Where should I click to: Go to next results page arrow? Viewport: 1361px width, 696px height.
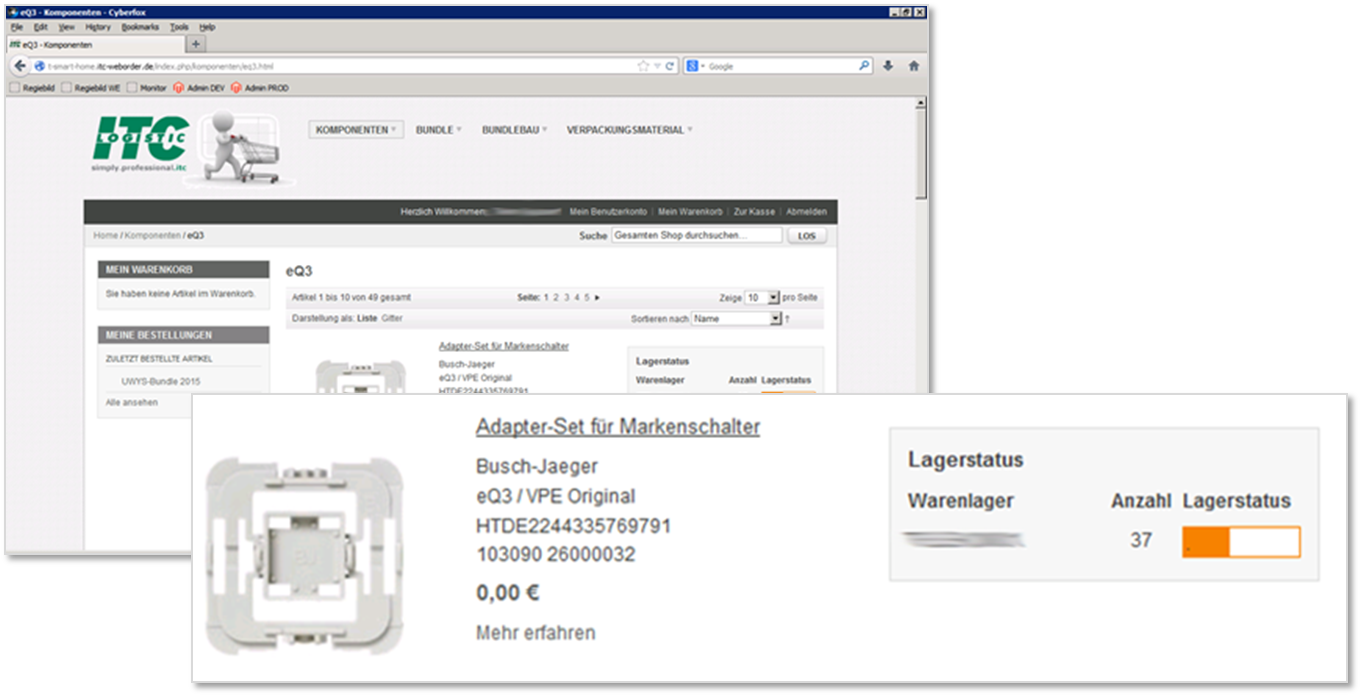[598, 298]
